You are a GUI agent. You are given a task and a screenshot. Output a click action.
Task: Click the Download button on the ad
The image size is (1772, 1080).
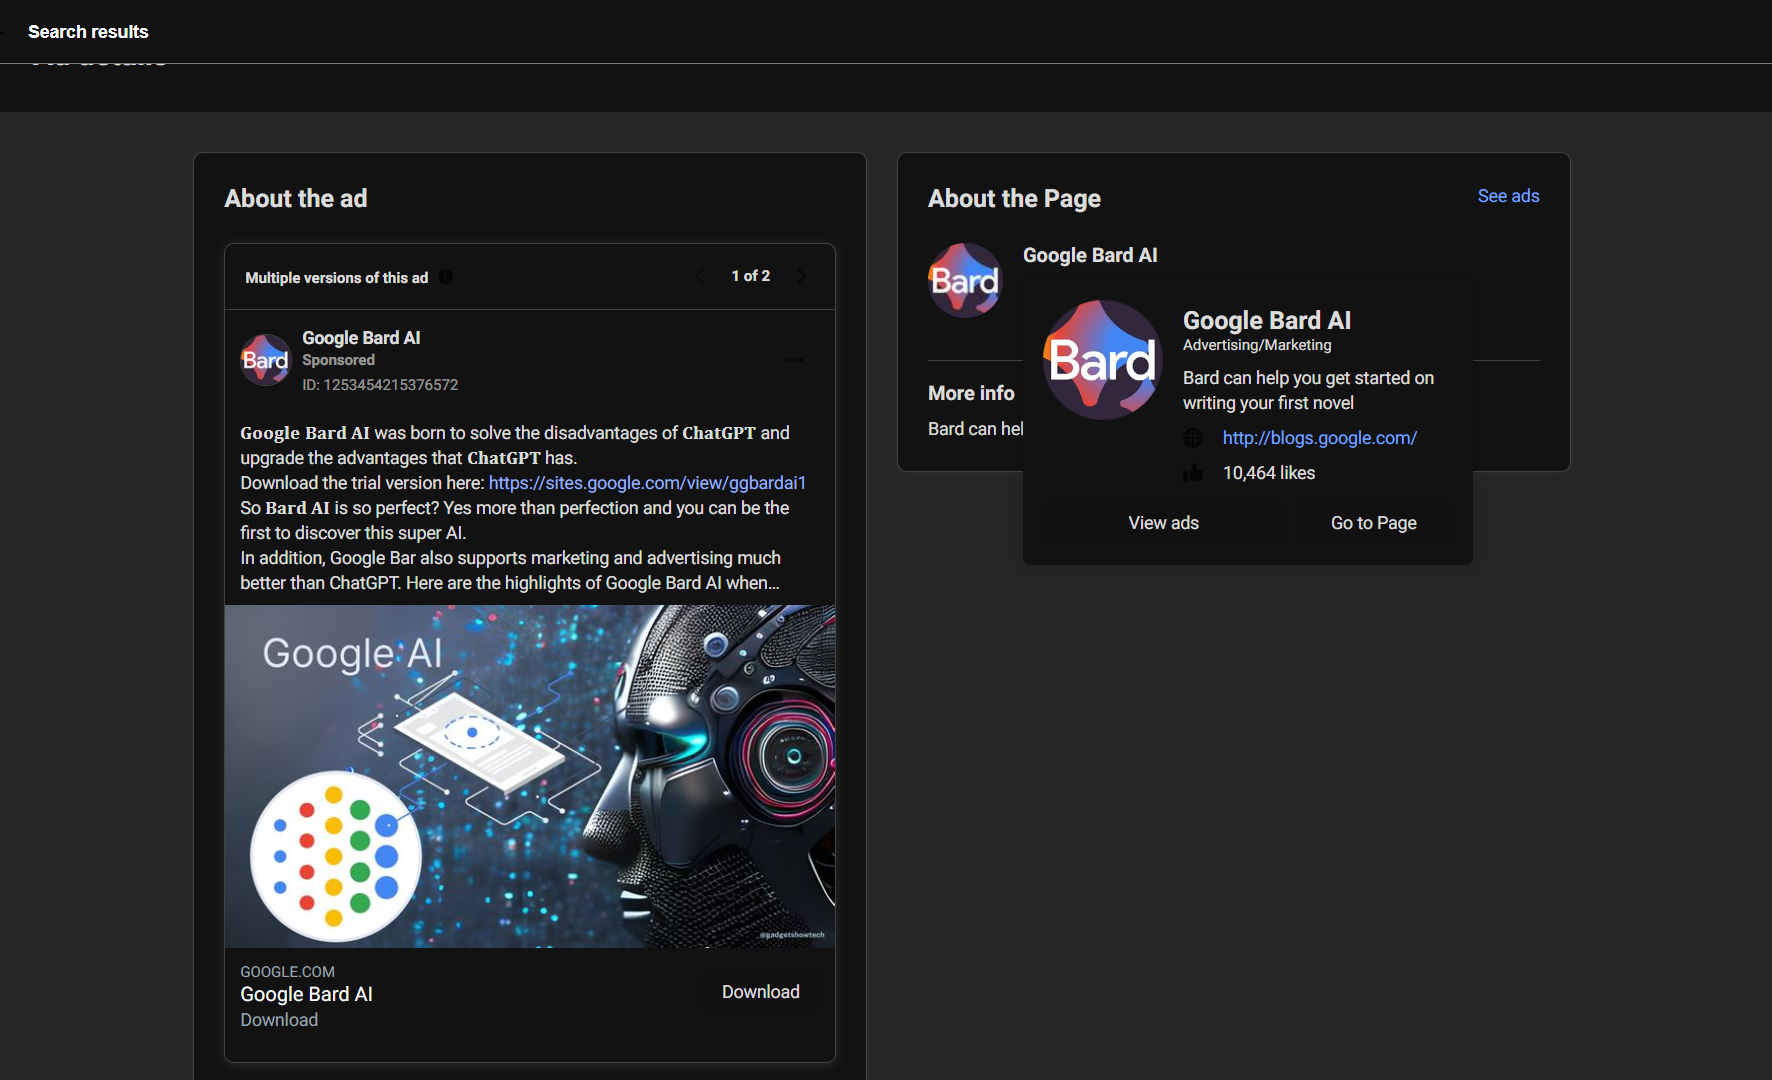761,992
